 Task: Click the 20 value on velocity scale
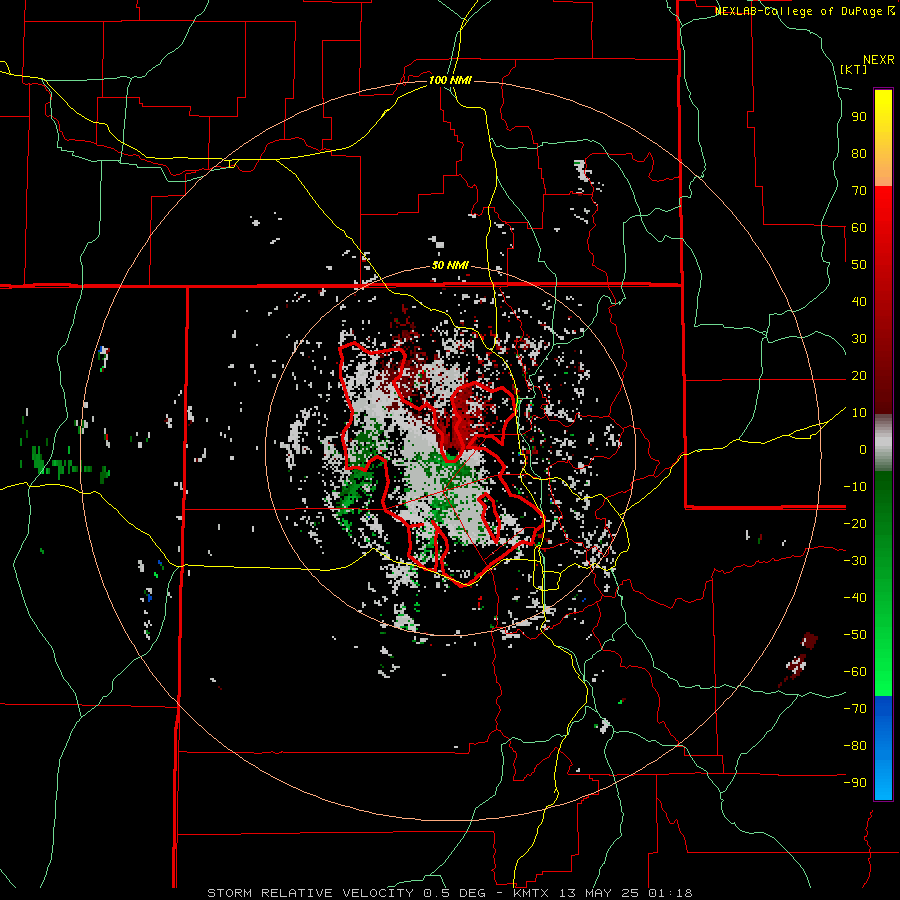(859, 376)
